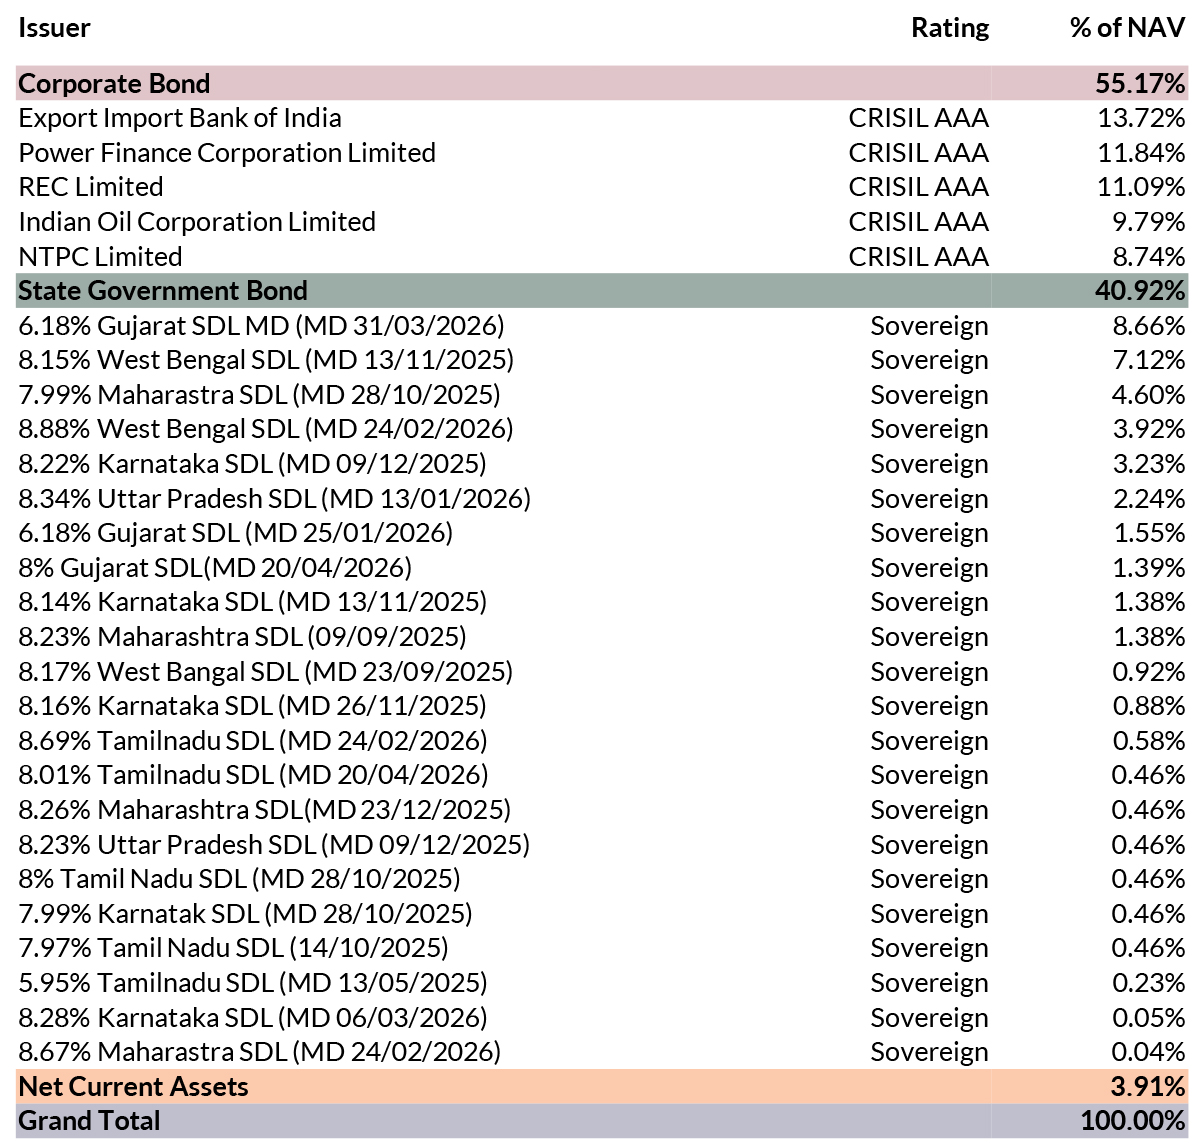Image resolution: width=1204 pixels, height=1146 pixels.
Task: Select 6.18% Gujarat SDL 25/01/2026
Action: tap(235, 533)
